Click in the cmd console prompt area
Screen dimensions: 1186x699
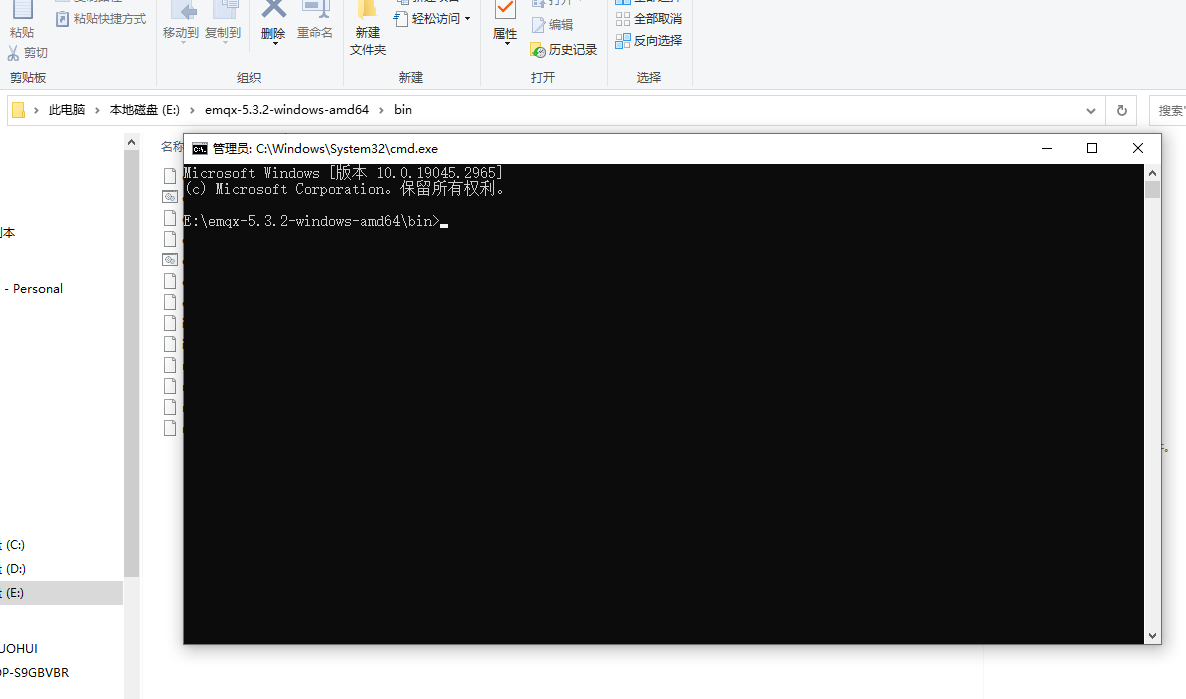tap(663, 404)
